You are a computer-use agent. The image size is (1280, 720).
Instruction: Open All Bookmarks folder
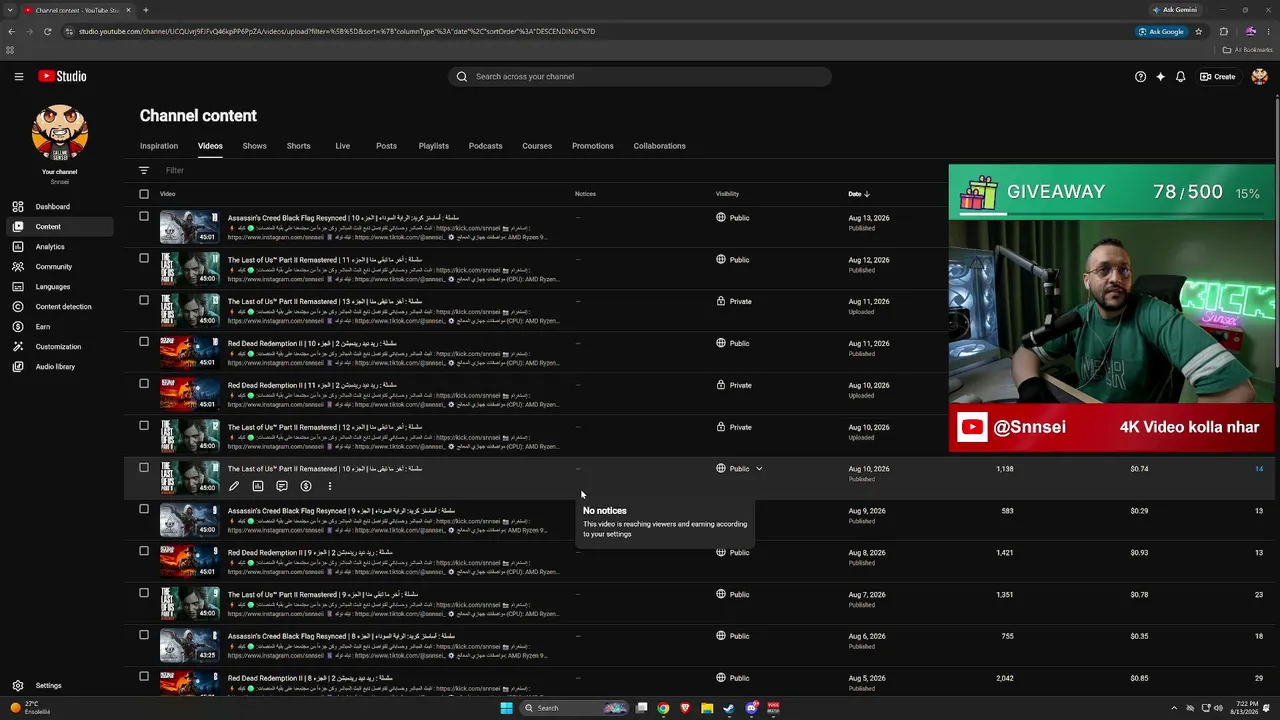[1247, 50]
